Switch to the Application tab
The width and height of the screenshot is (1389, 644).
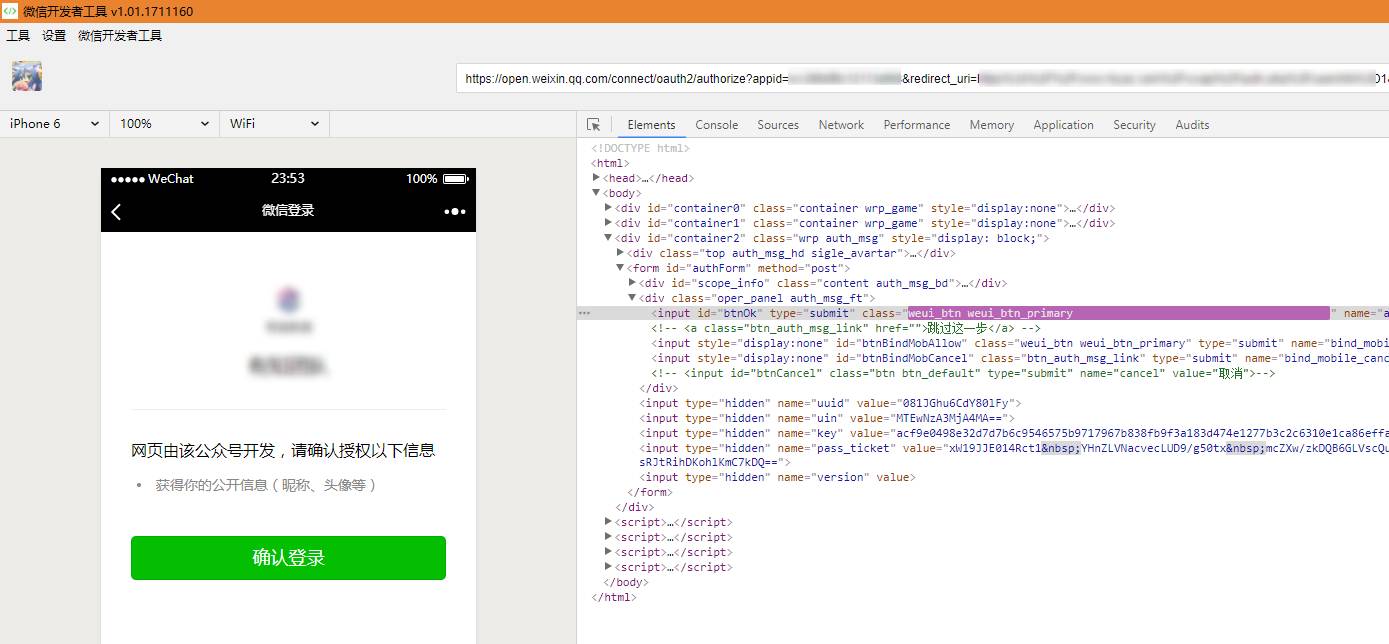[x=1064, y=125]
